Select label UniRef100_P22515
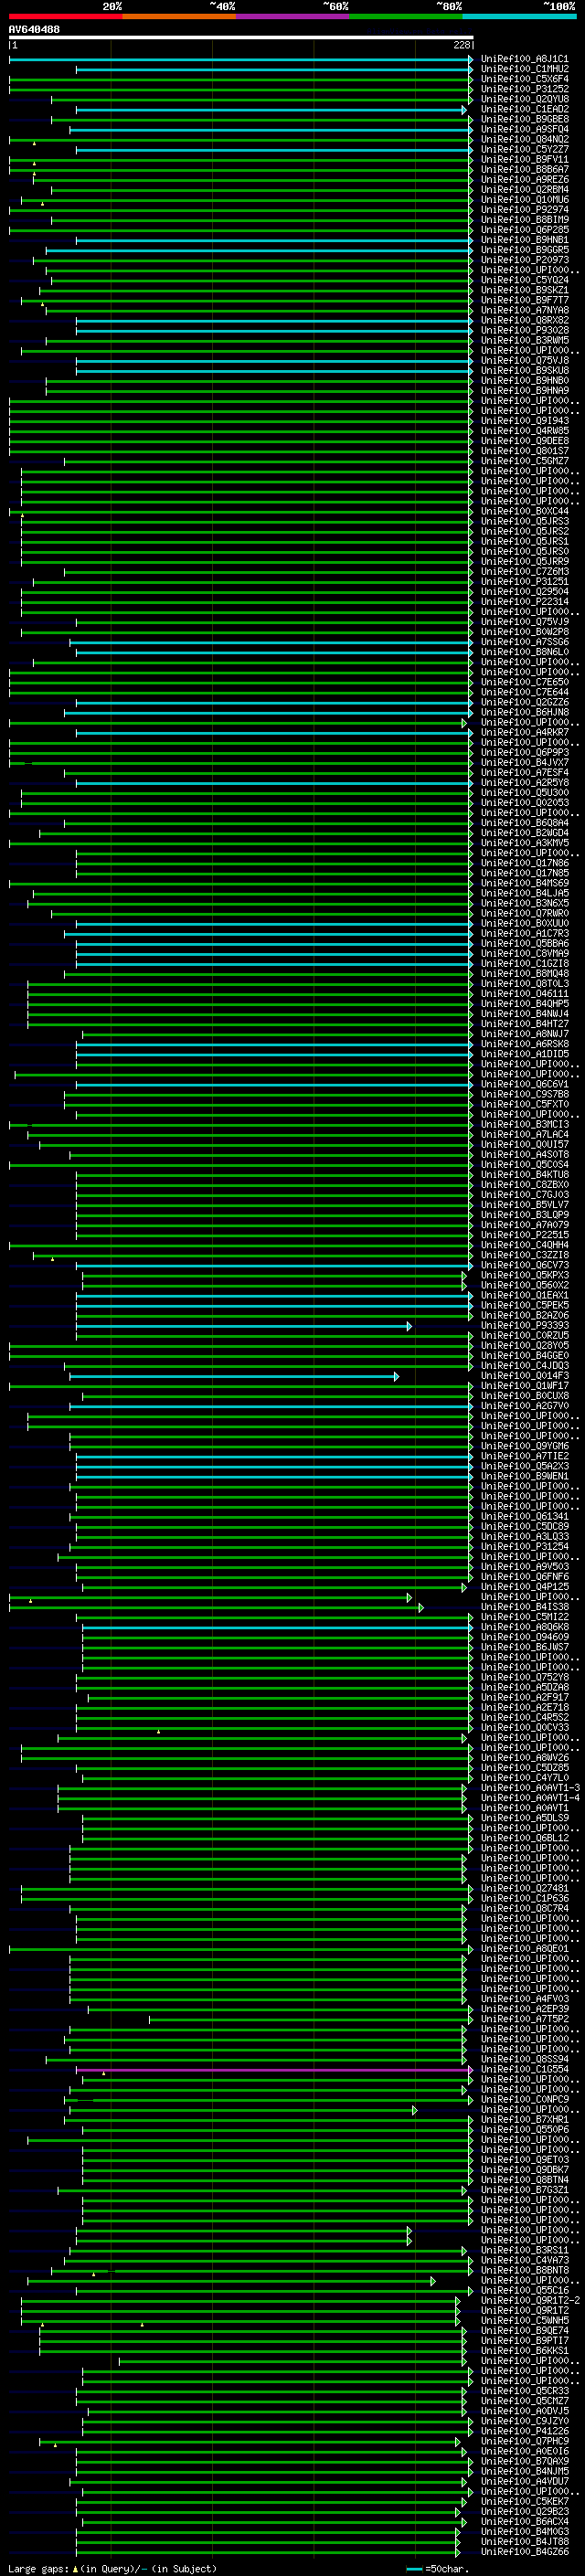Viewport: 585px width, 2576px height. (x=524, y=1234)
